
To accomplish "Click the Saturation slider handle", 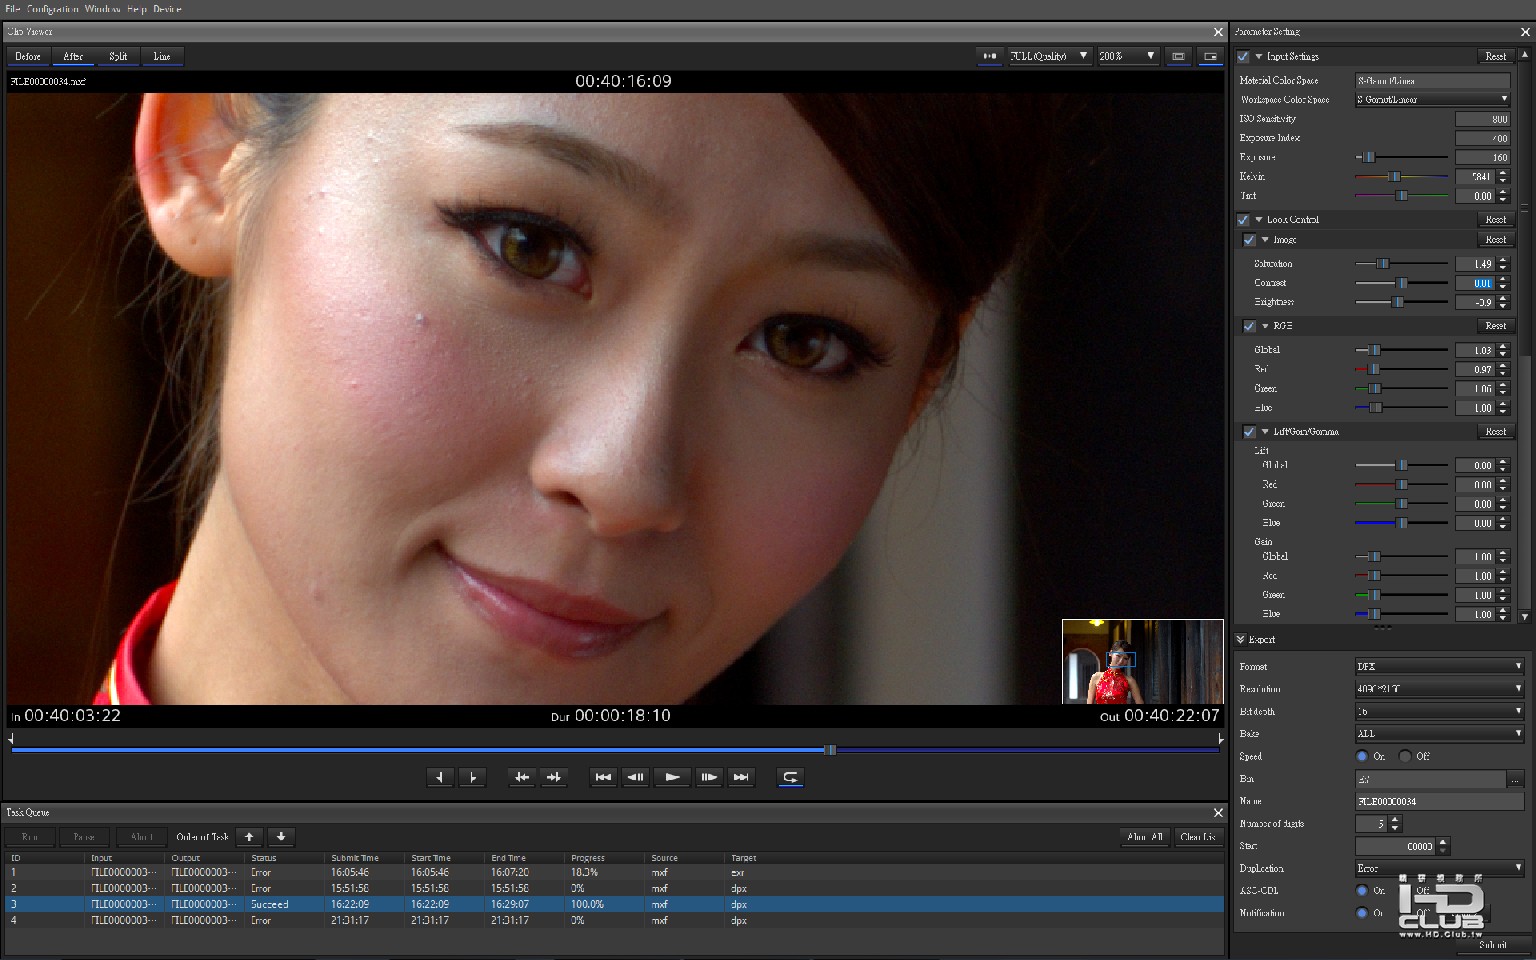I will (1382, 264).
